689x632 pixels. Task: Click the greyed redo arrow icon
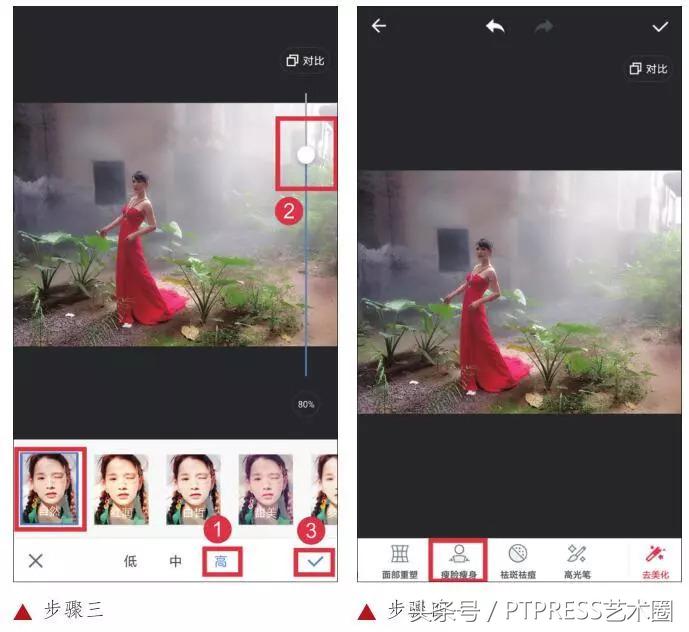544,27
